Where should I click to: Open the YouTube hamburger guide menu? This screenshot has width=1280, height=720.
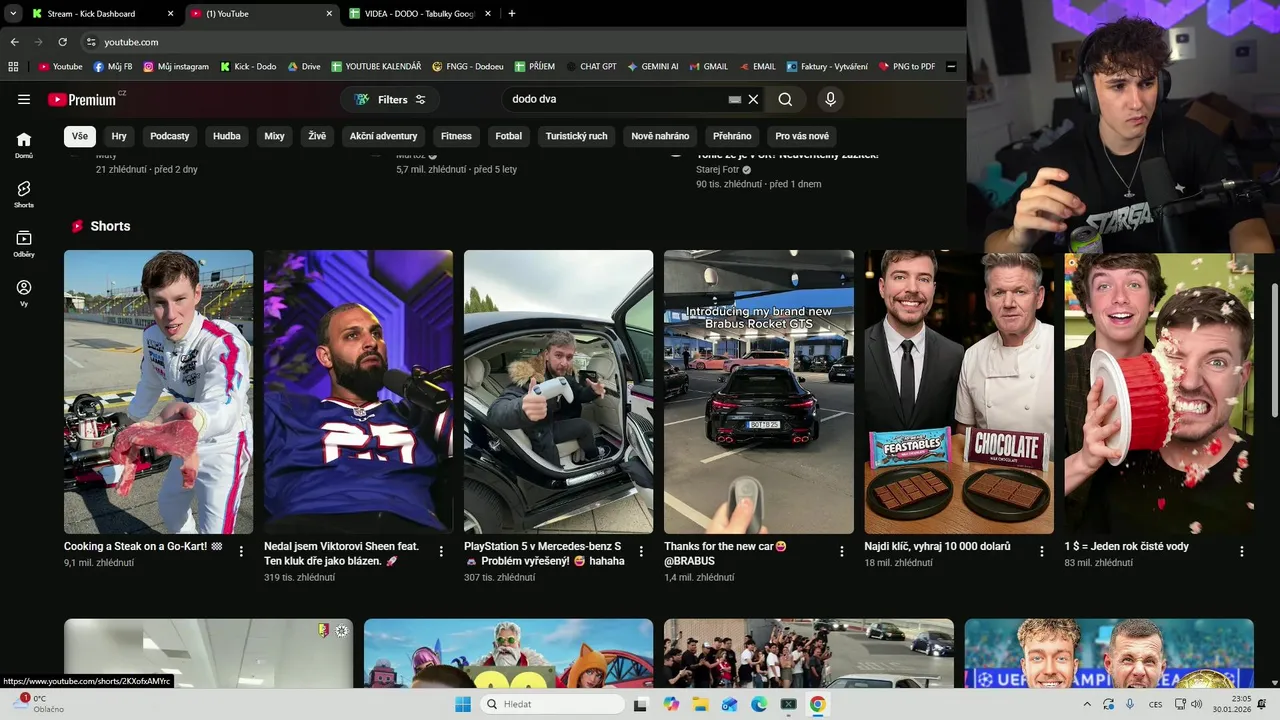[24, 99]
